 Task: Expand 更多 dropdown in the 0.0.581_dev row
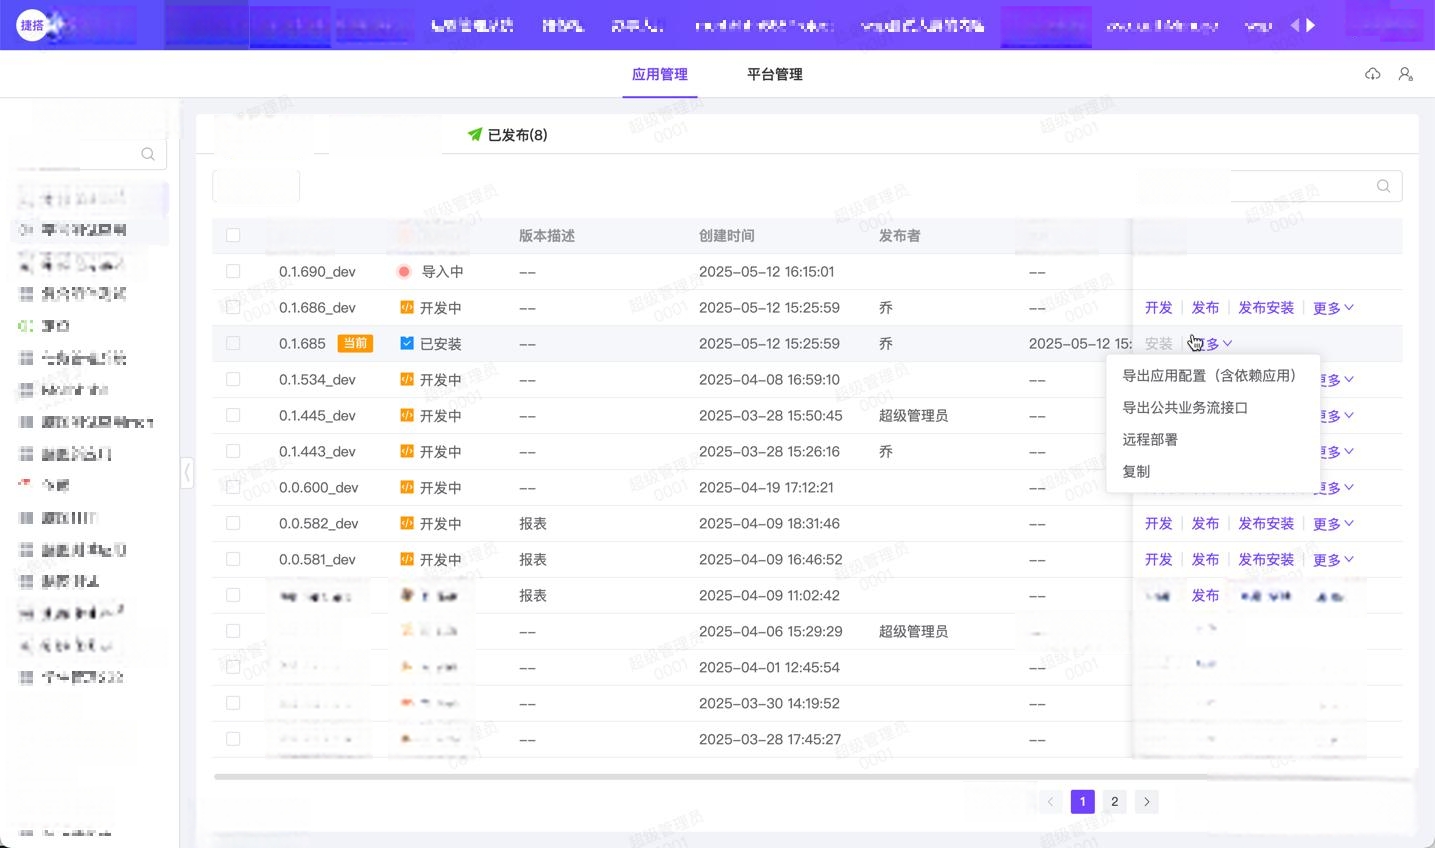[x=1333, y=560]
